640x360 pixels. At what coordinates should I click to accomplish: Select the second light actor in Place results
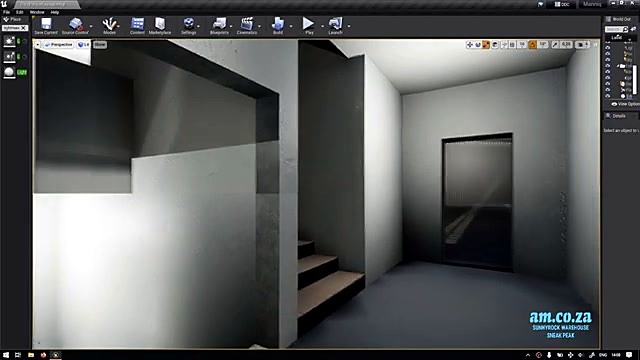(x=9, y=57)
